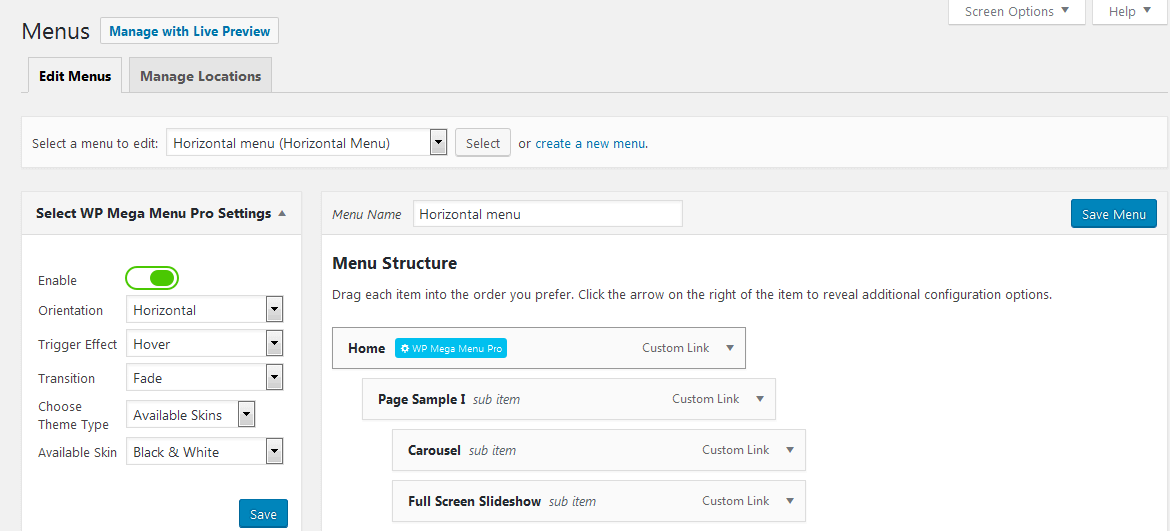Open the Trigger Effect dropdown
The image size is (1170, 531).
[x=204, y=344]
